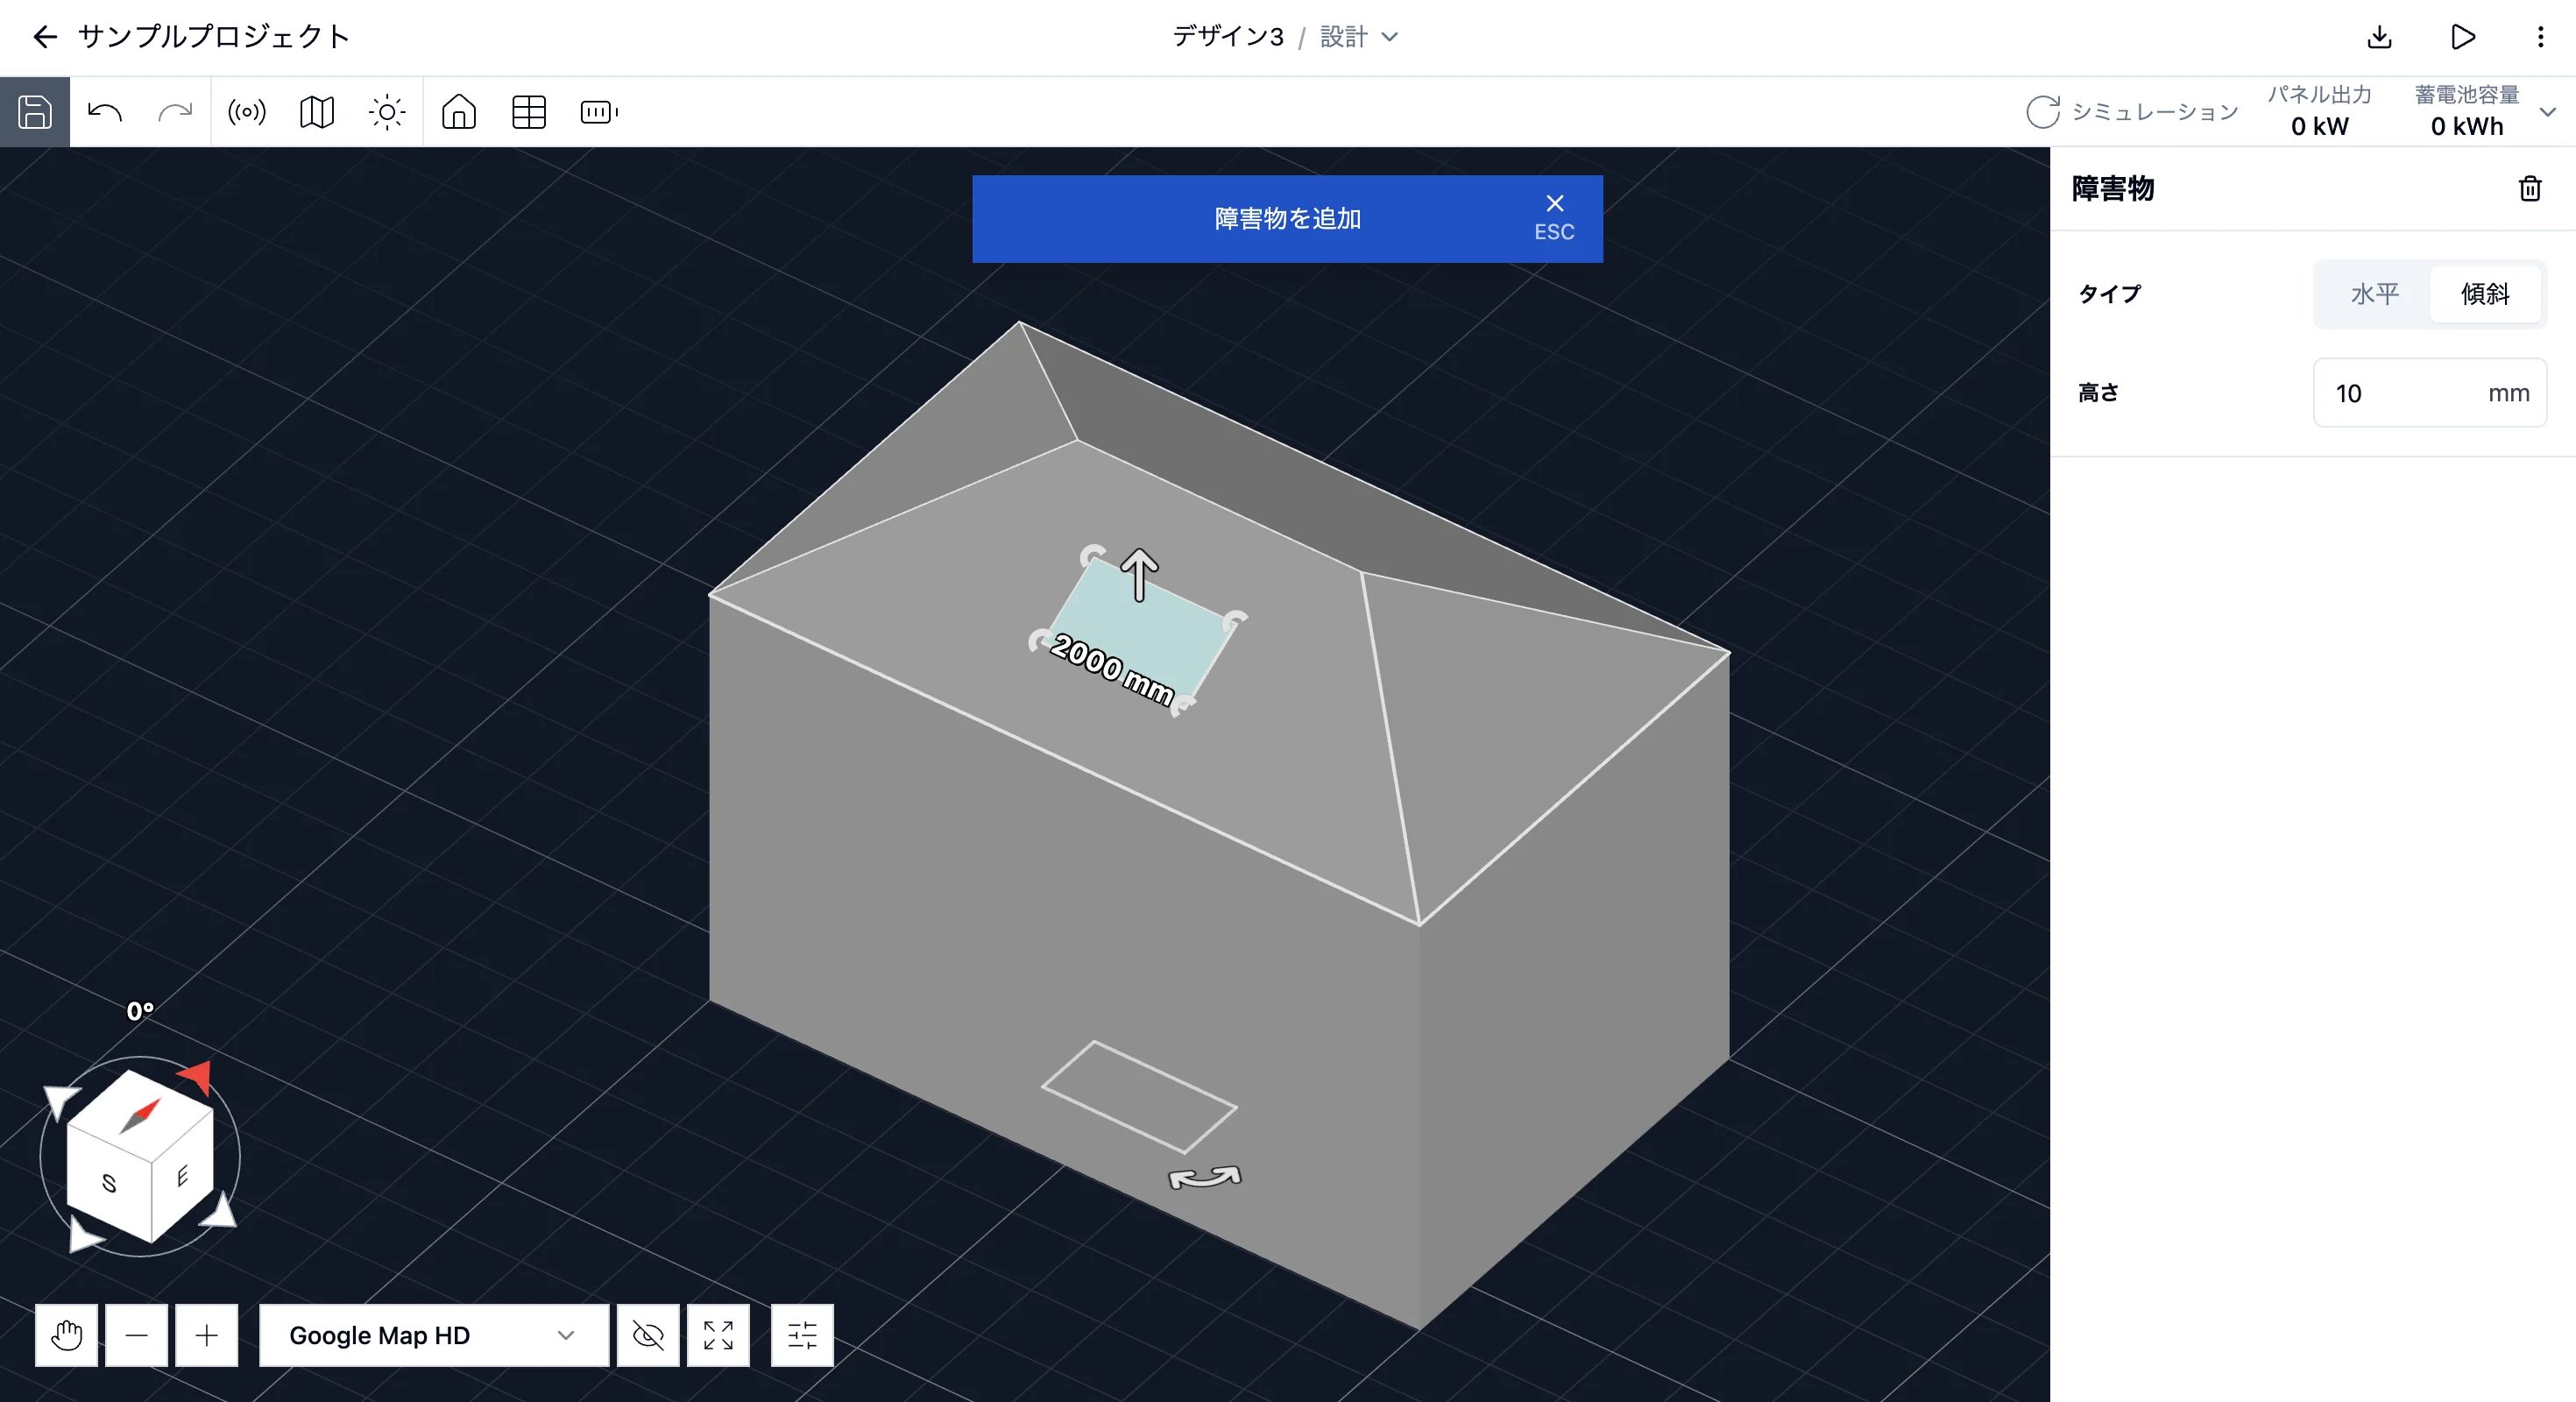Click the サンプルプロジェクト project title

(x=214, y=37)
